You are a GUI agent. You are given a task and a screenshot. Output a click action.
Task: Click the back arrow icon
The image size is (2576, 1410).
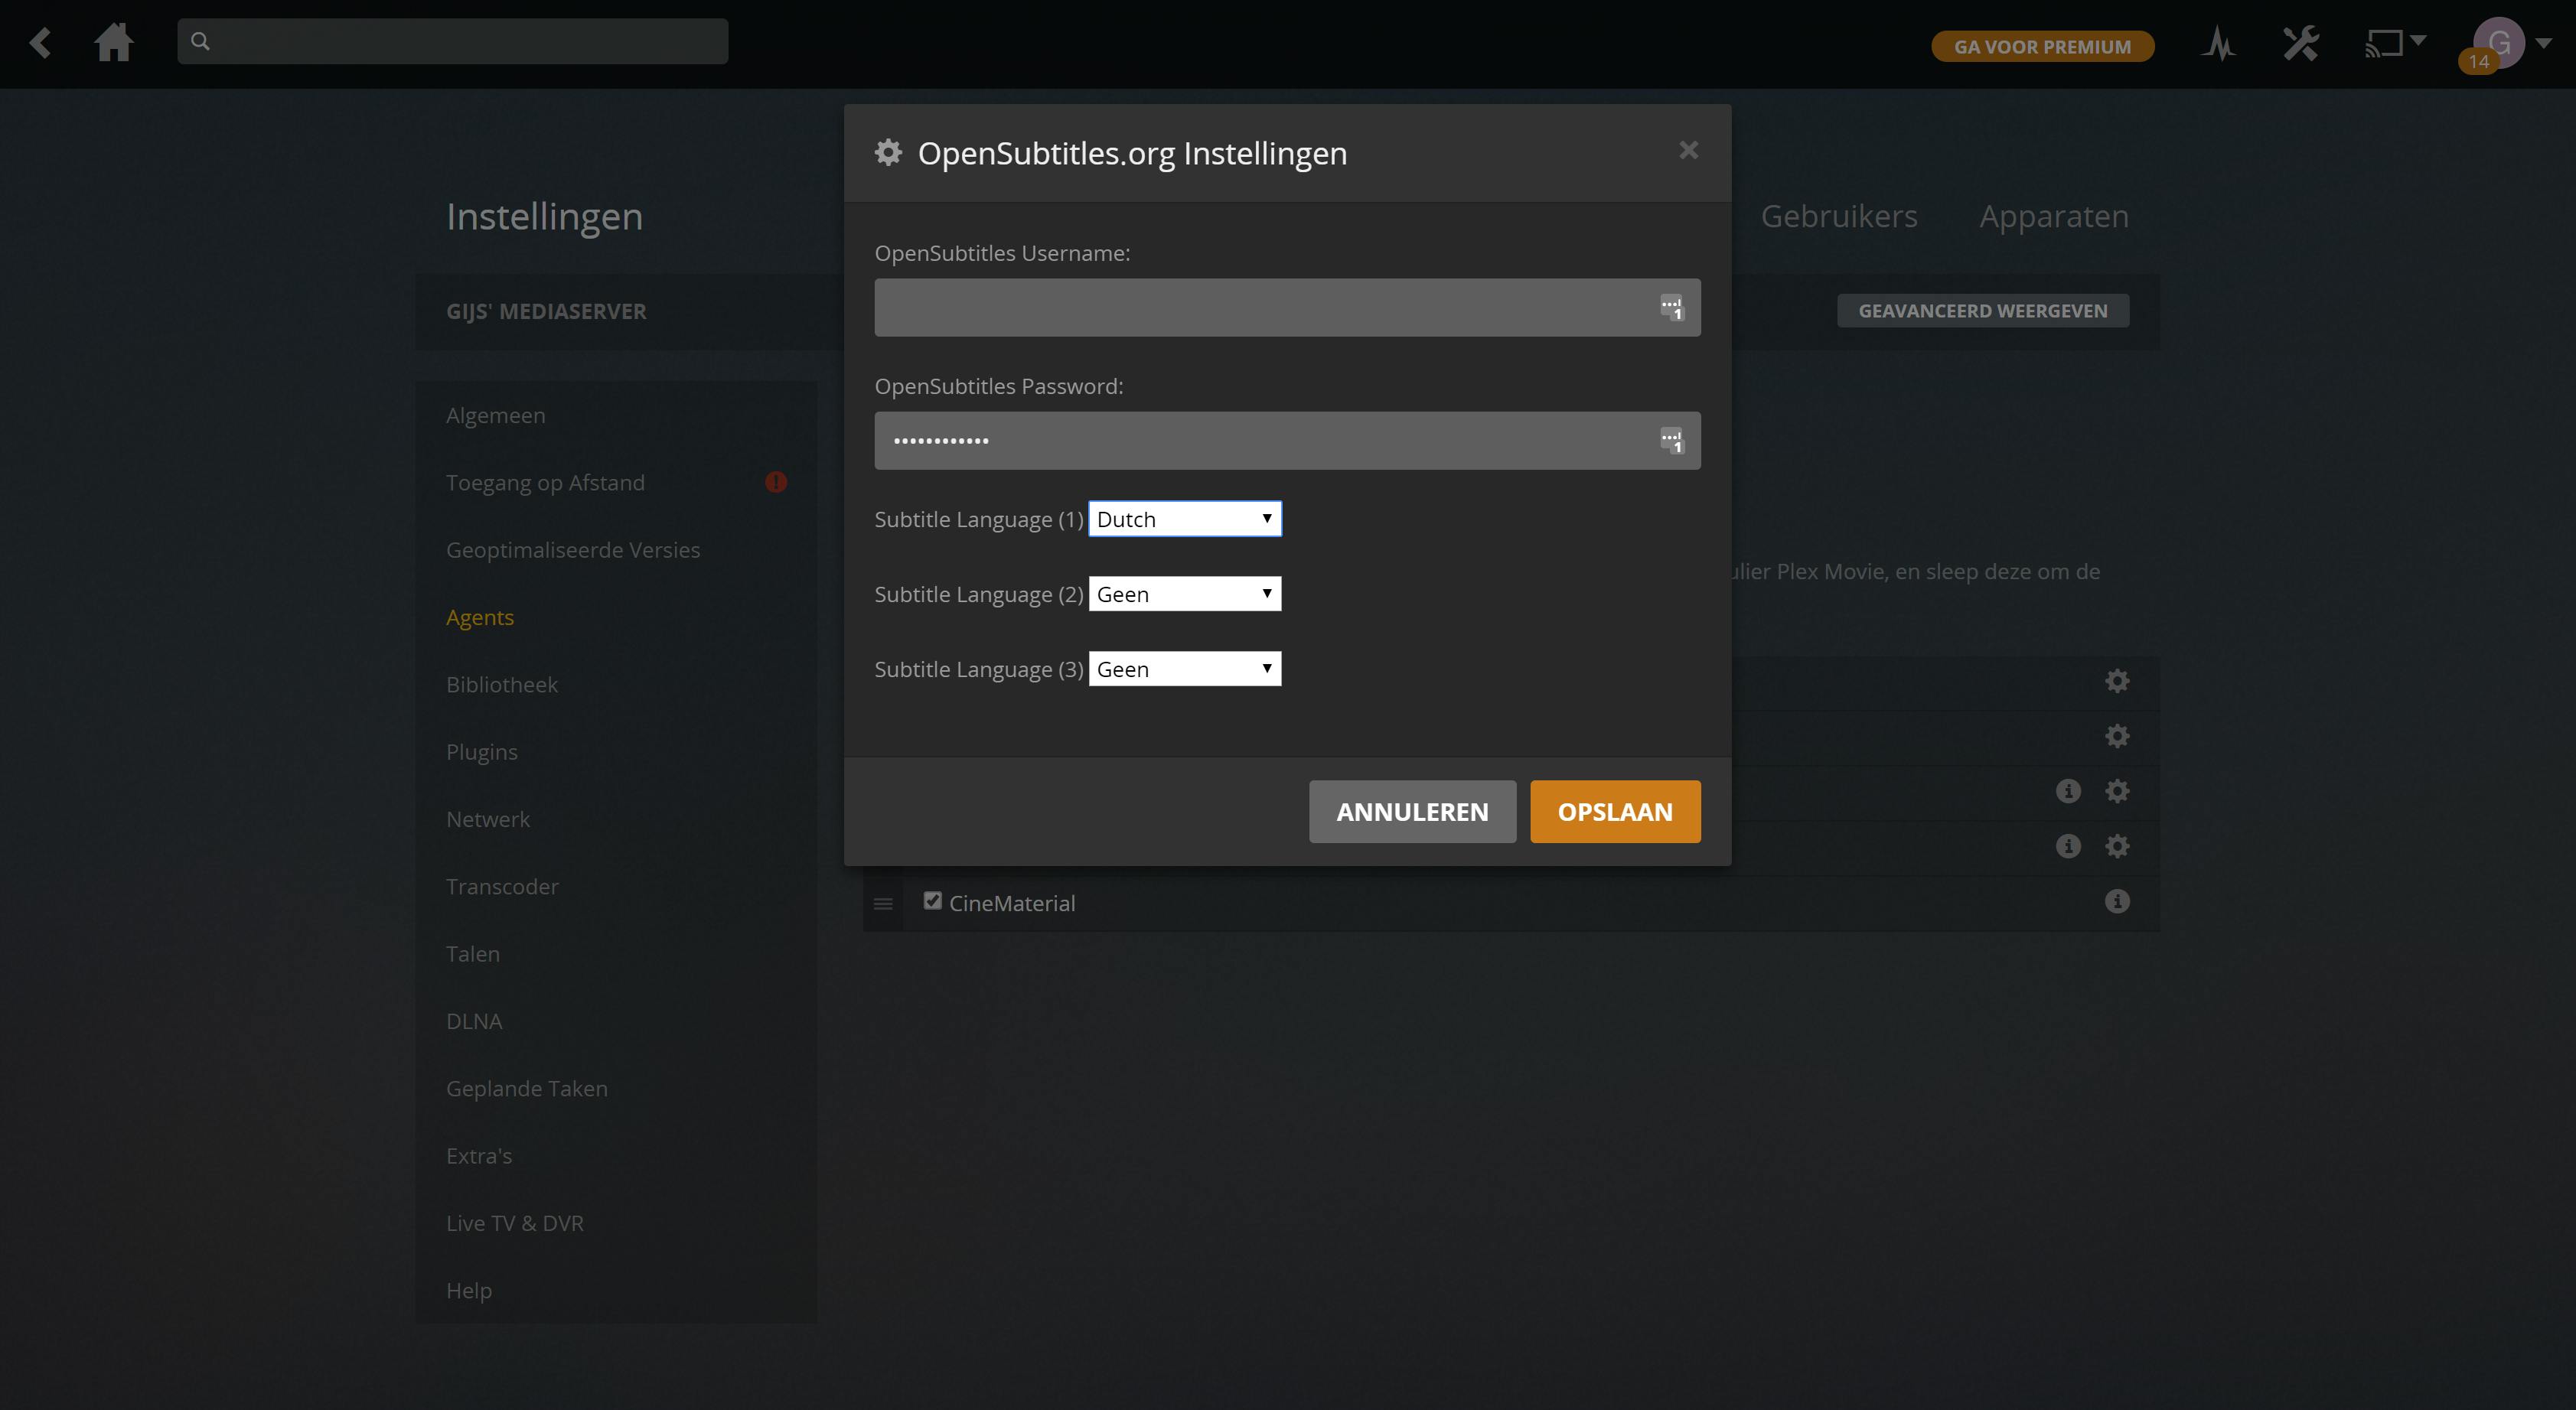tap(40, 43)
